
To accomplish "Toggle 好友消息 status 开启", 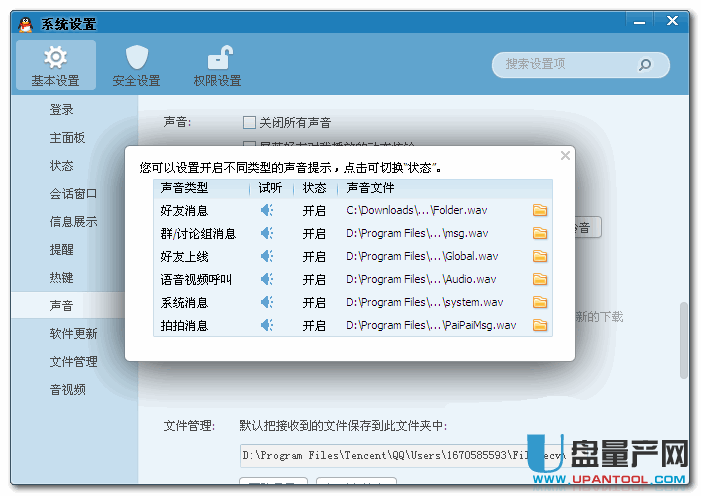I will point(314,211).
